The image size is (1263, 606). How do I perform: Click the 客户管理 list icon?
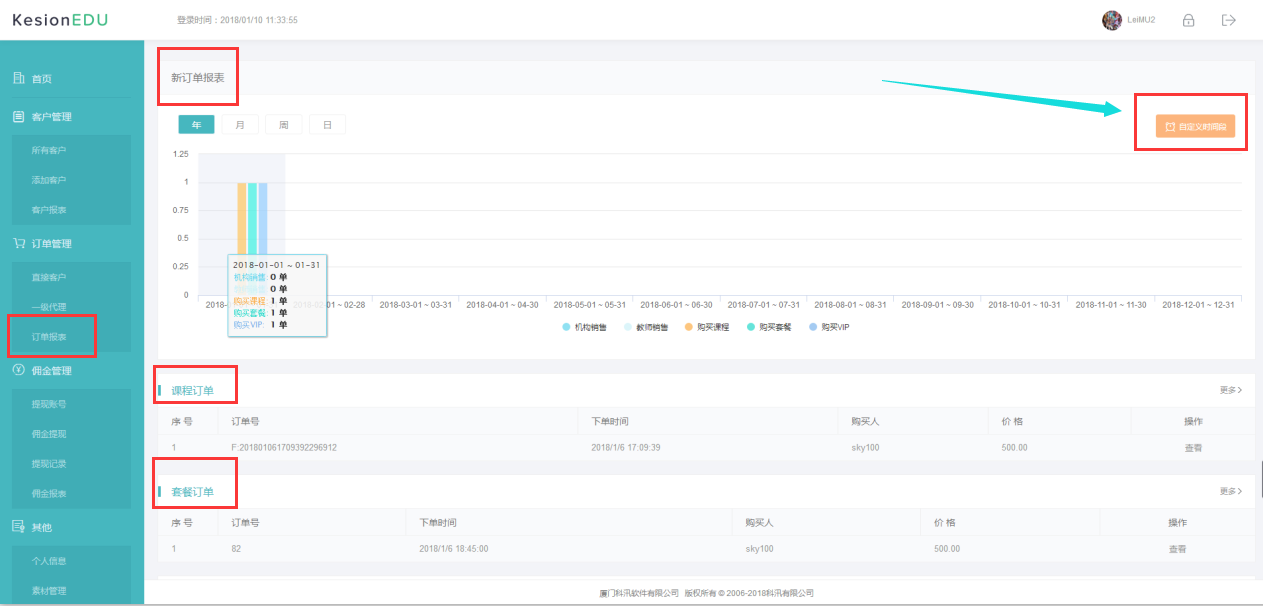point(18,116)
